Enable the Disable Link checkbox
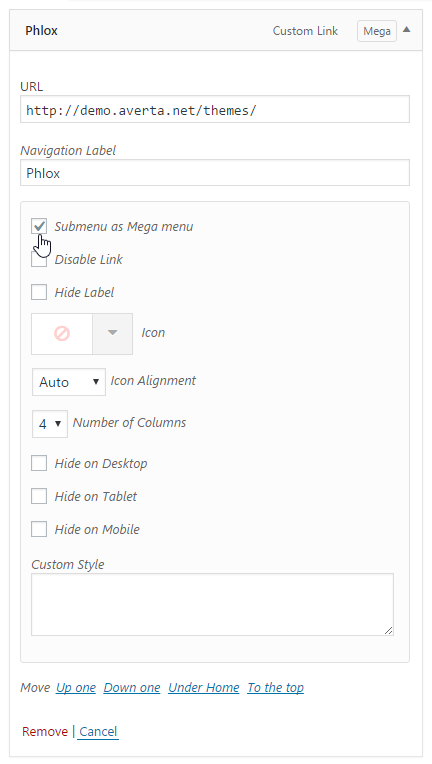Viewport: 432px width, 764px height. (39, 259)
